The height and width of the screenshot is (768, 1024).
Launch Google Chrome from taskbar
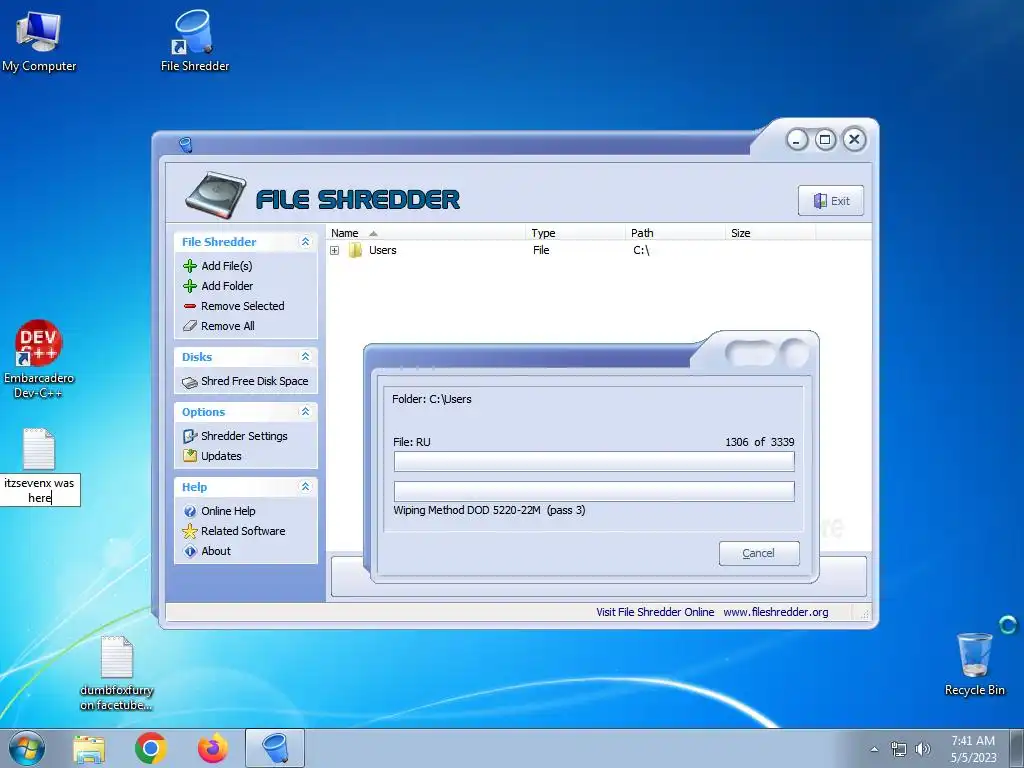(x=150, y=748)
